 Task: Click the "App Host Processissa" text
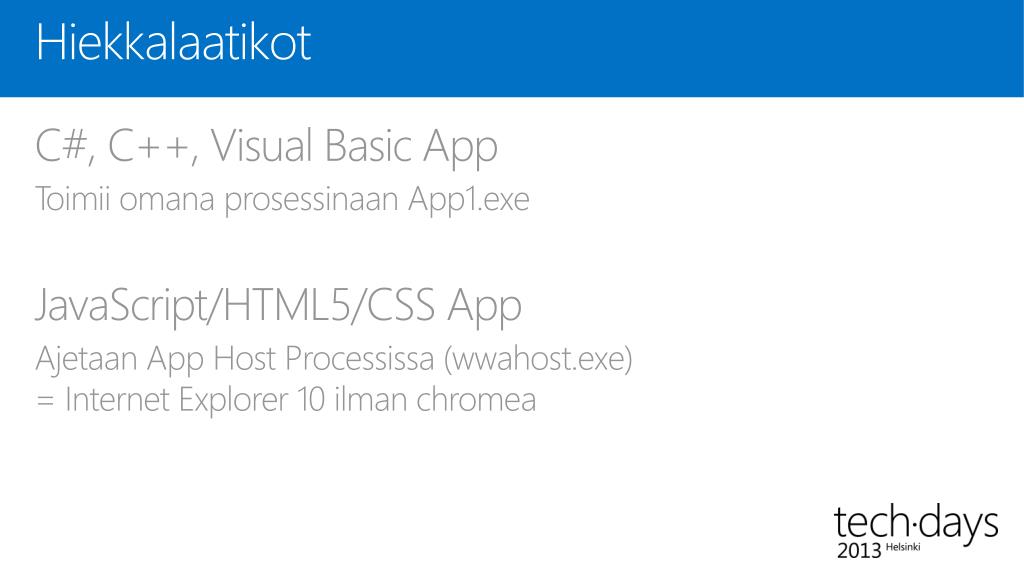[291, 360]
